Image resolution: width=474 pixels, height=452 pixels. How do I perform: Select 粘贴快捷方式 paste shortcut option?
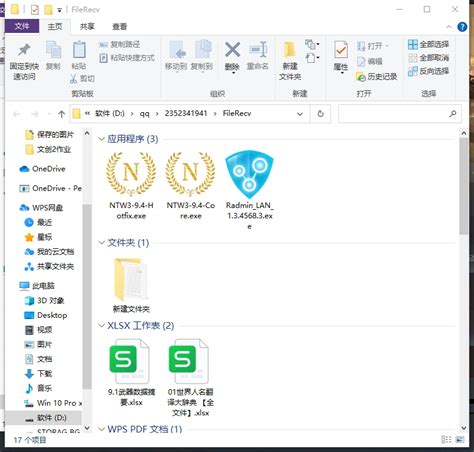(x=127, y=58)
